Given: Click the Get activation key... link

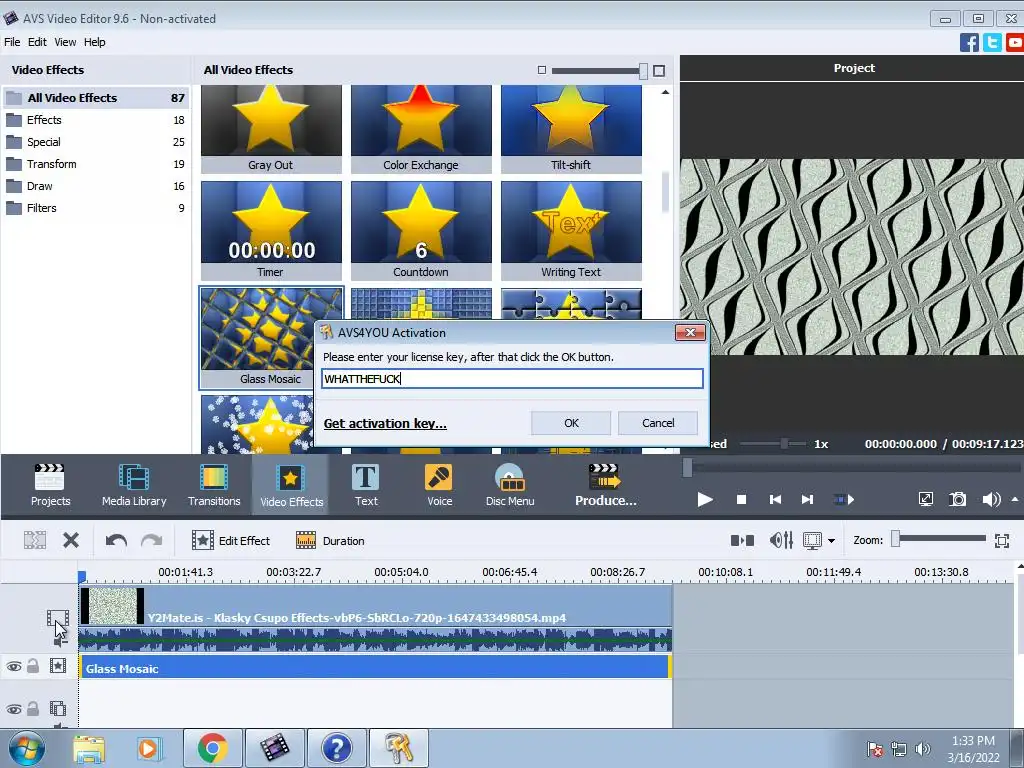Looking at the screenshot, I should 385,423.
